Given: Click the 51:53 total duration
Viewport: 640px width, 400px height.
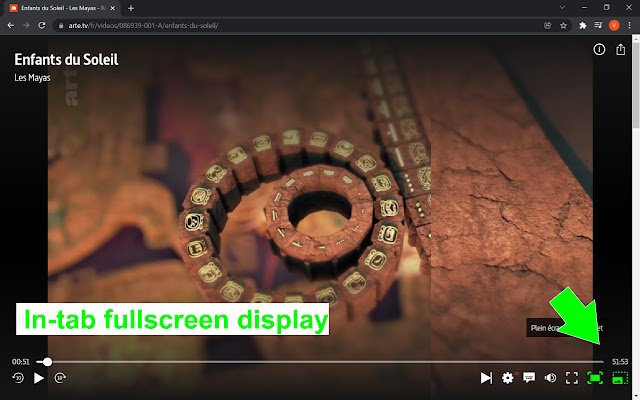Looking at the screenshot, I should tap(620, 362).
